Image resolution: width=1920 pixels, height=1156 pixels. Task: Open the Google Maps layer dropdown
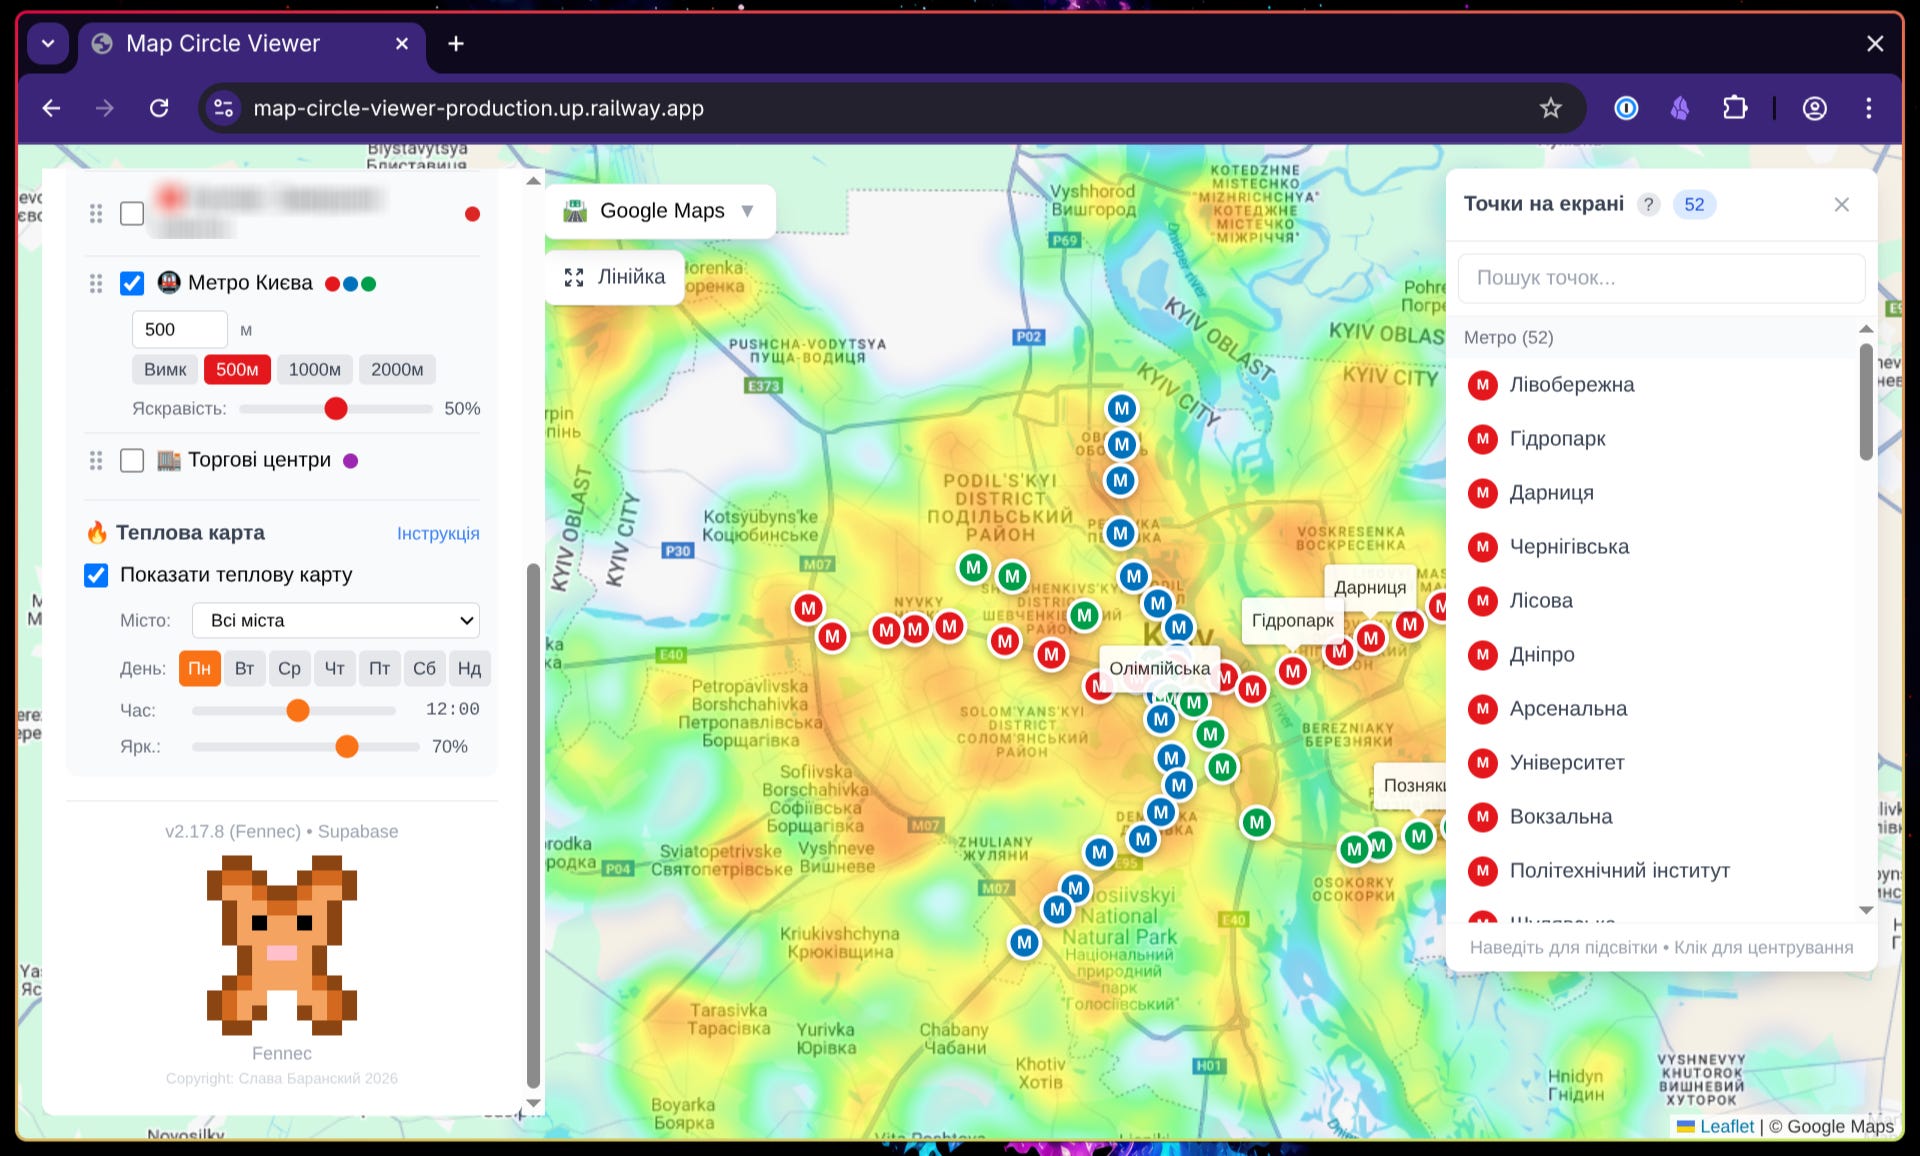(x=660, y=211)
